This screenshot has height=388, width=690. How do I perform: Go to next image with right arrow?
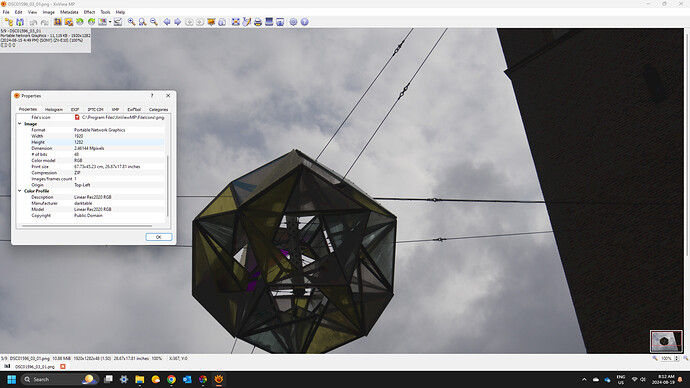(x=178, y=22)
